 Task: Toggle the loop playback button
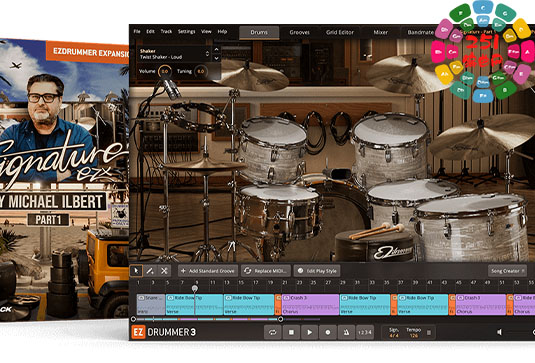tap(273, 332)
